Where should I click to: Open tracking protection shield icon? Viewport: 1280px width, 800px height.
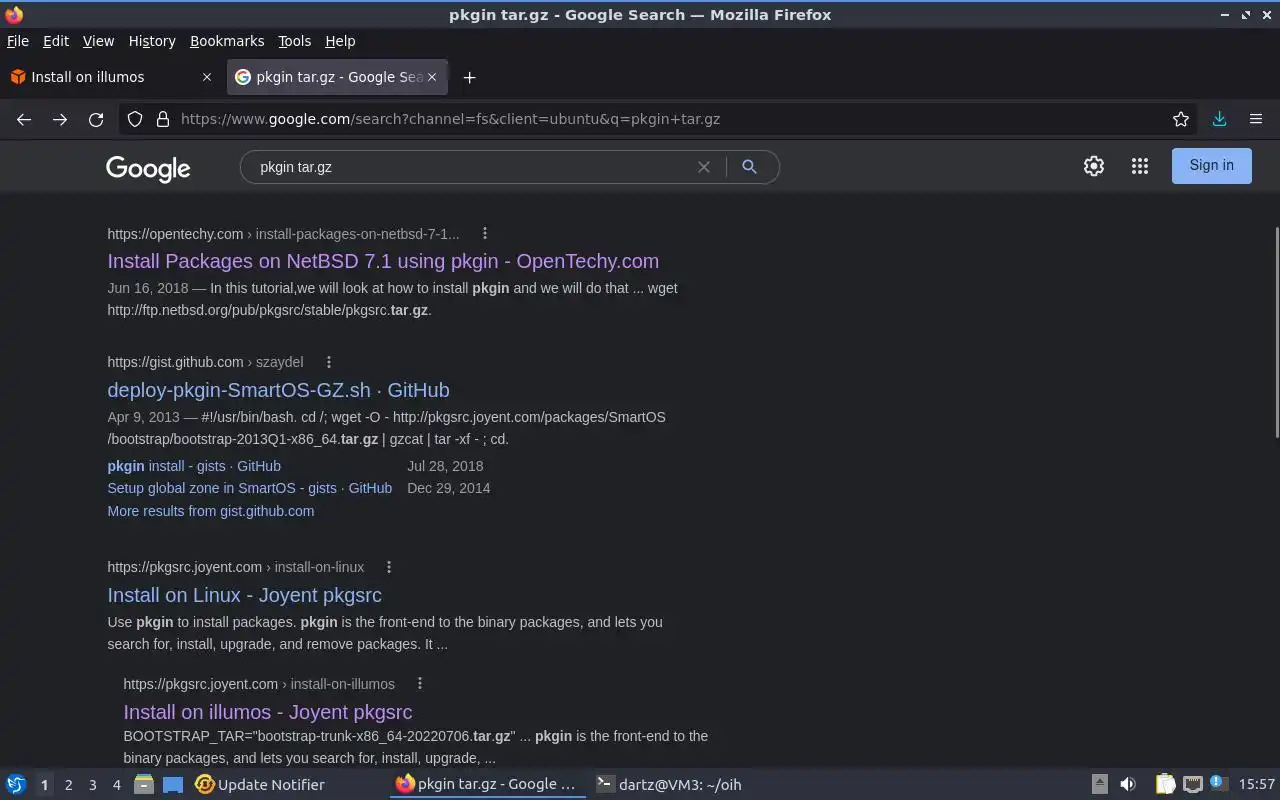point(135,119)
